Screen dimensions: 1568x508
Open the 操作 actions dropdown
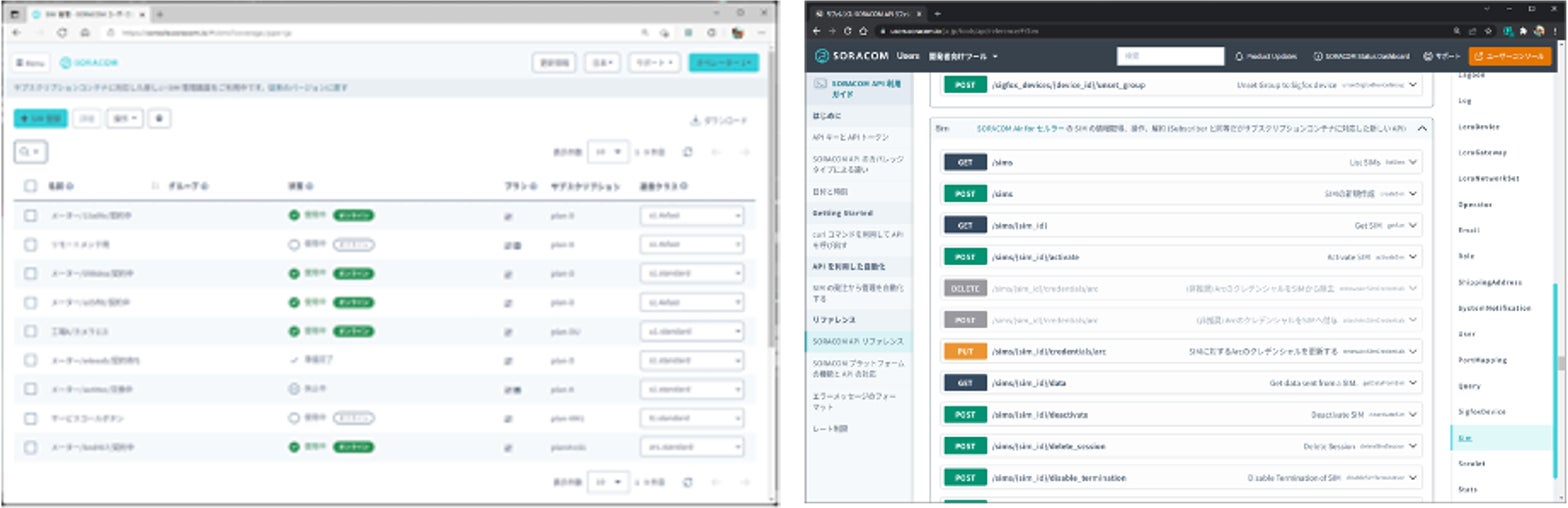124,119
